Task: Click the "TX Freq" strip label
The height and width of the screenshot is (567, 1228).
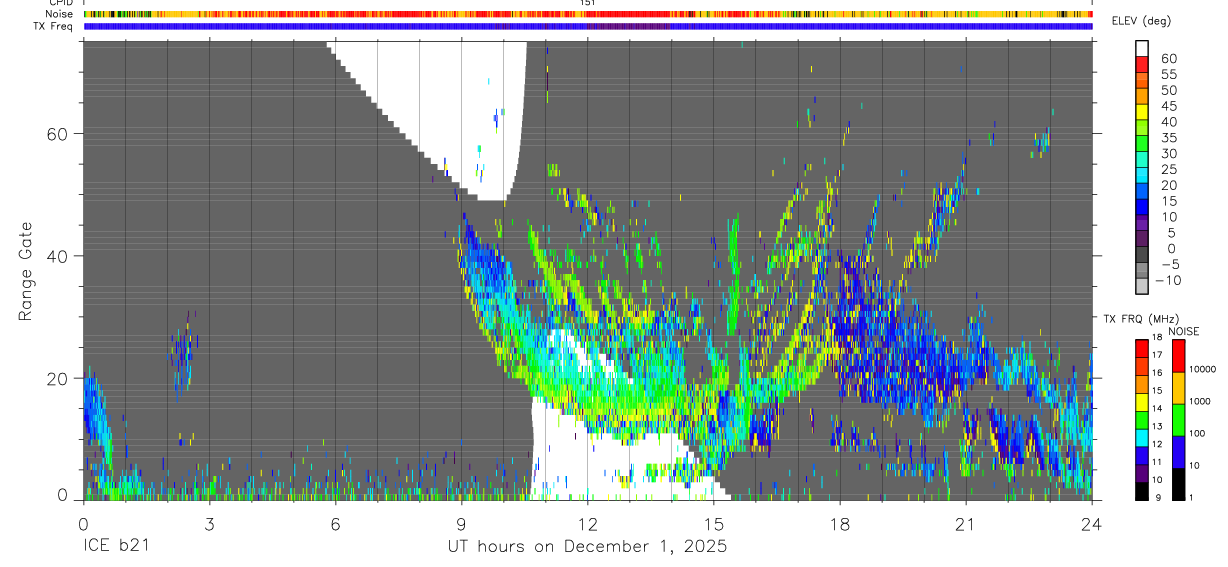Action: point(53,26)
